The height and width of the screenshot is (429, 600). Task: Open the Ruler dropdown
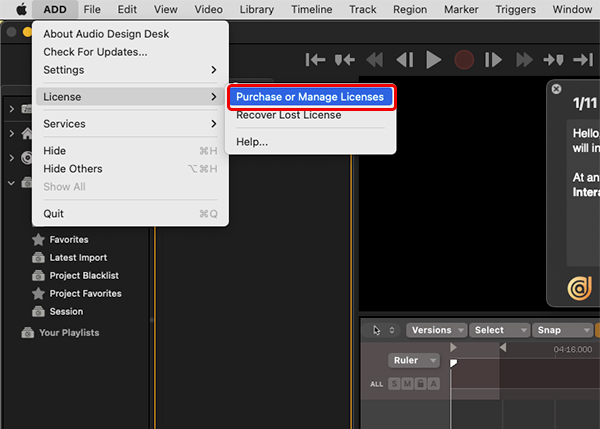pyautogui.click(x=414, y=360)
